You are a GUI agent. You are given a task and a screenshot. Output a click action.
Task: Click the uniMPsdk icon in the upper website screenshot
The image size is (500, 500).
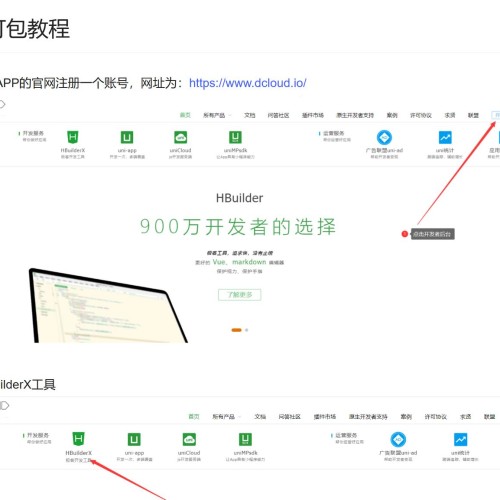click(x=235, y=137)
